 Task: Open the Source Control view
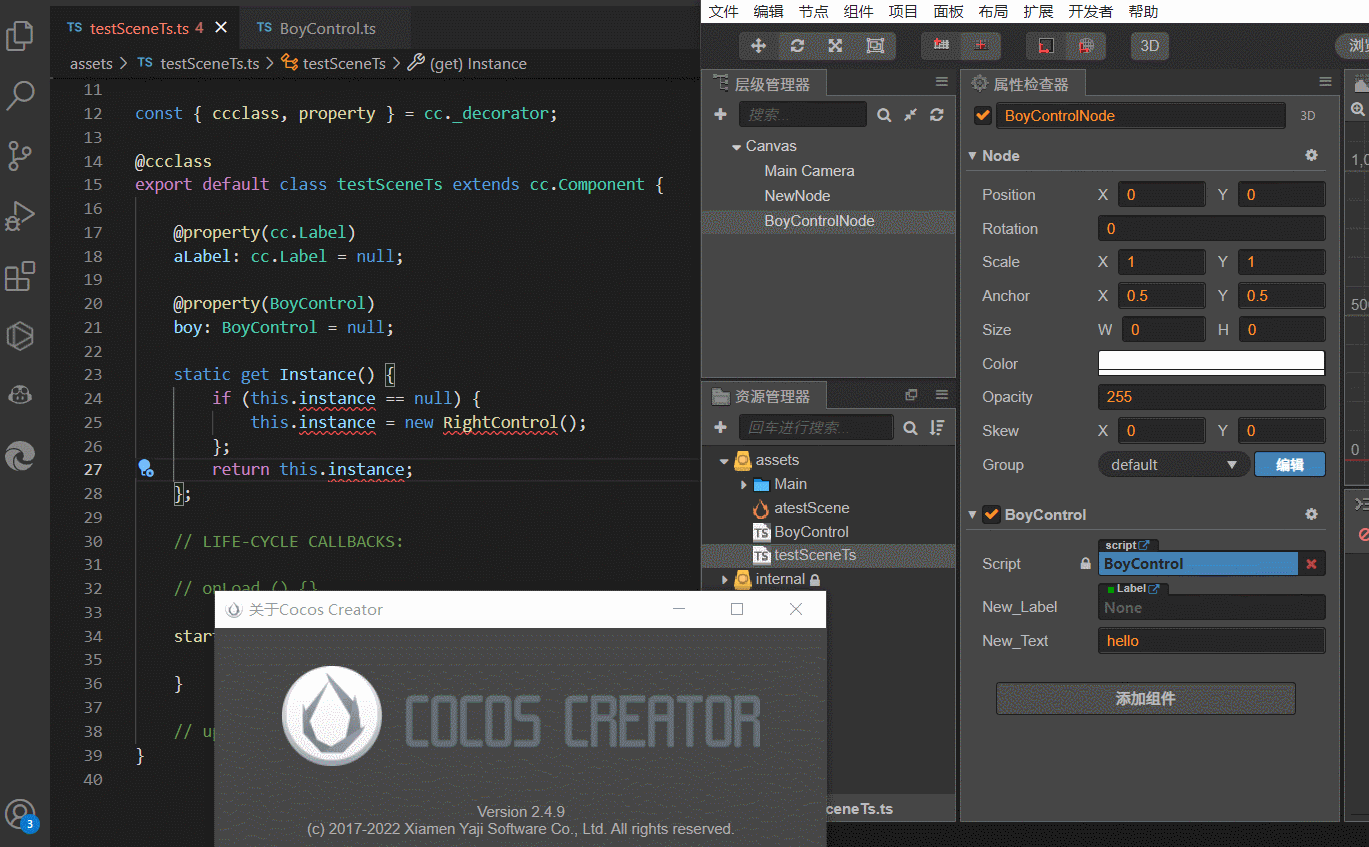point(20,156)
